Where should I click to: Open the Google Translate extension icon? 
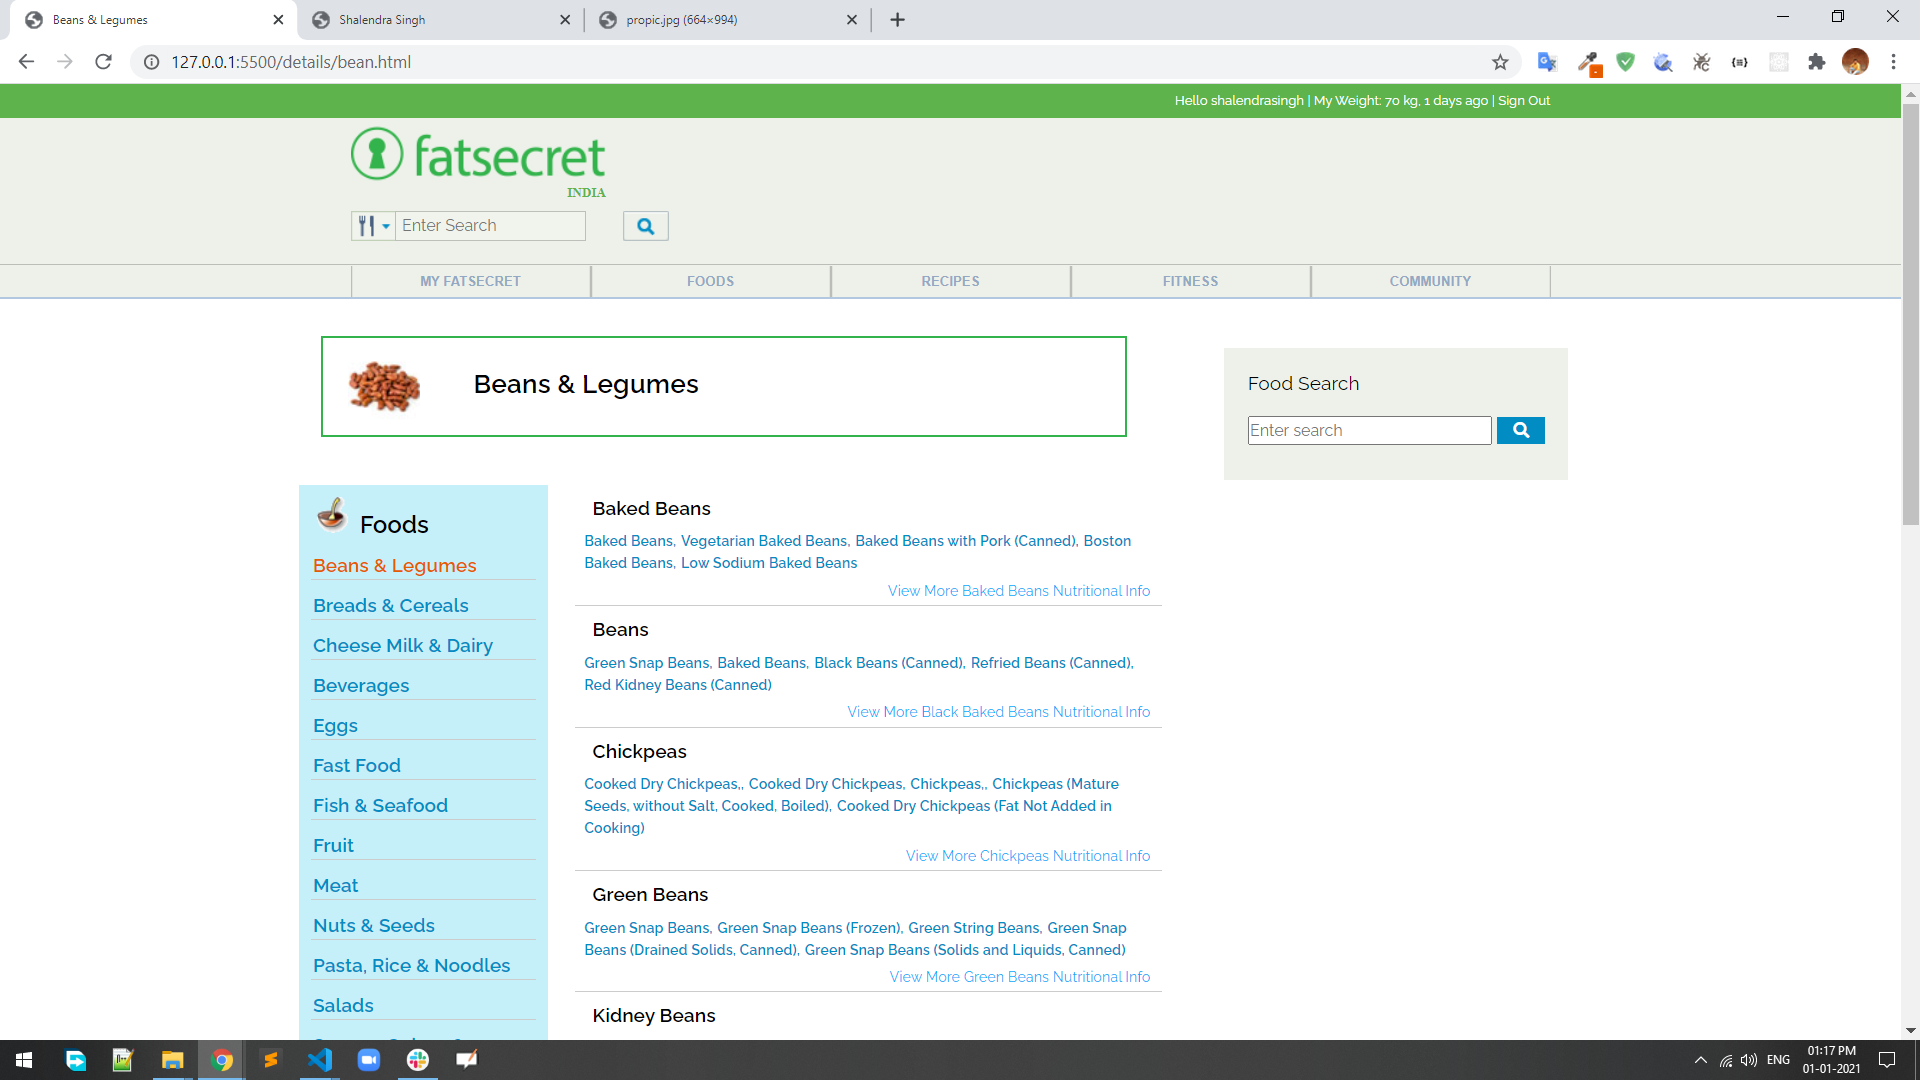[x=1547, y=62]
